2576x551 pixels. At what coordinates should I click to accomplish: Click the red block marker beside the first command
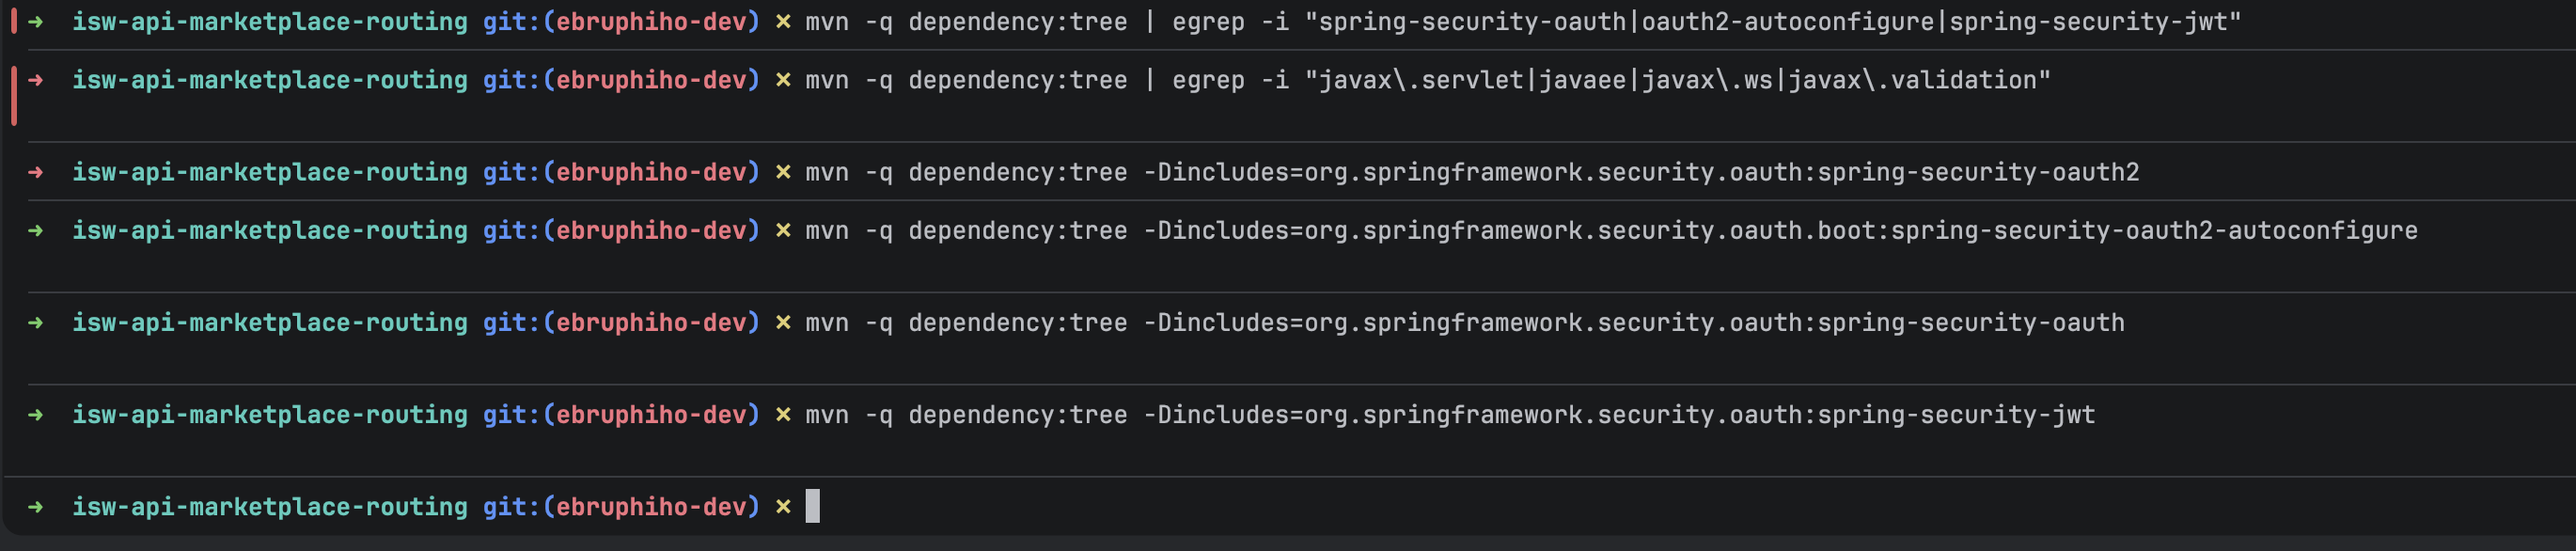pos(14,21)
